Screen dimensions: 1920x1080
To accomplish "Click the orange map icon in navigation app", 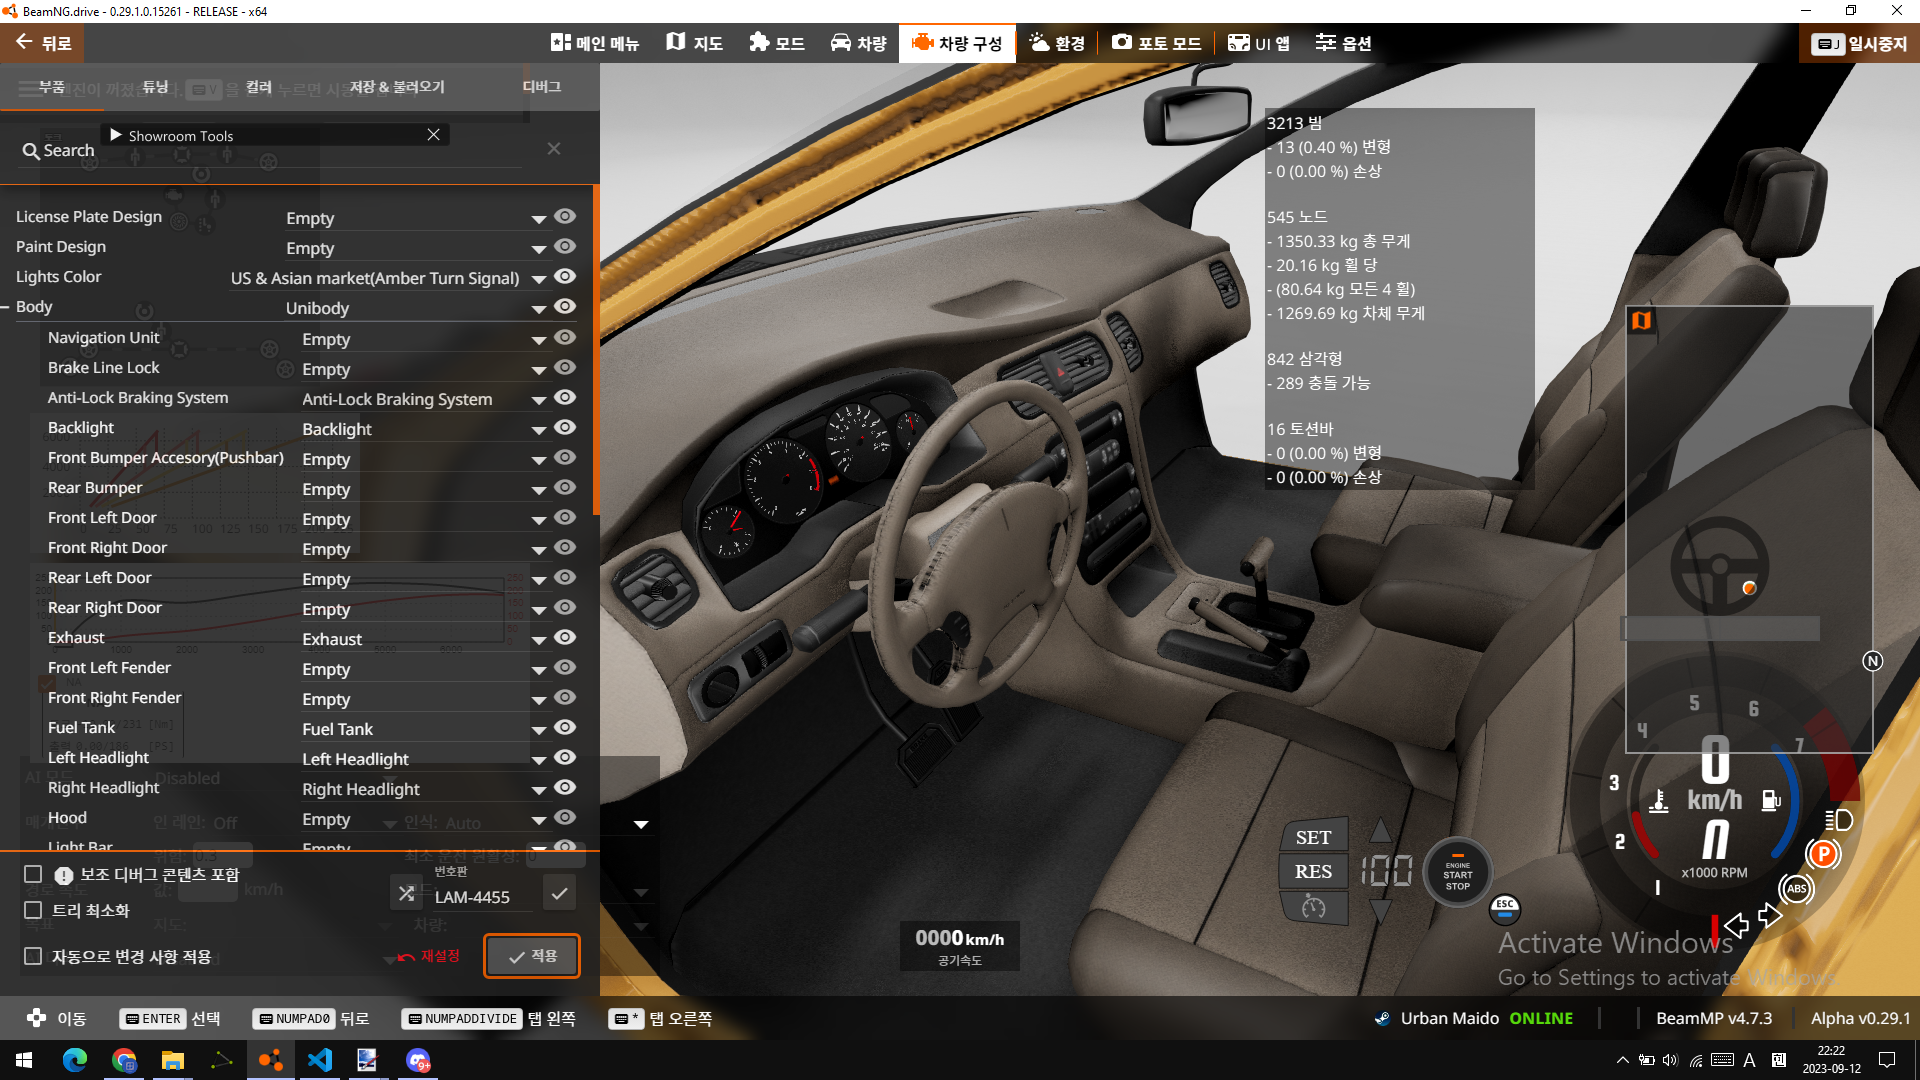I will [x=1641, y=321].
